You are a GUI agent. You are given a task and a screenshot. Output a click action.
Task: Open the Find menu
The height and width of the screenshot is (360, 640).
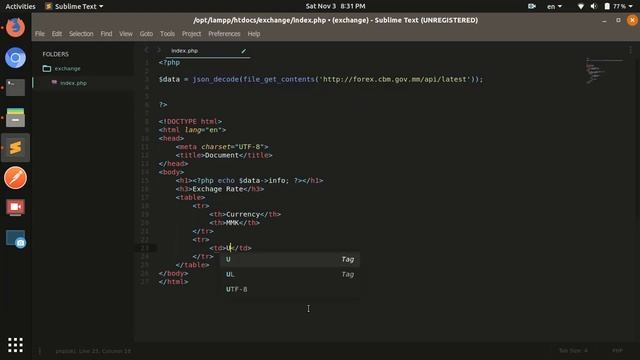106,34
